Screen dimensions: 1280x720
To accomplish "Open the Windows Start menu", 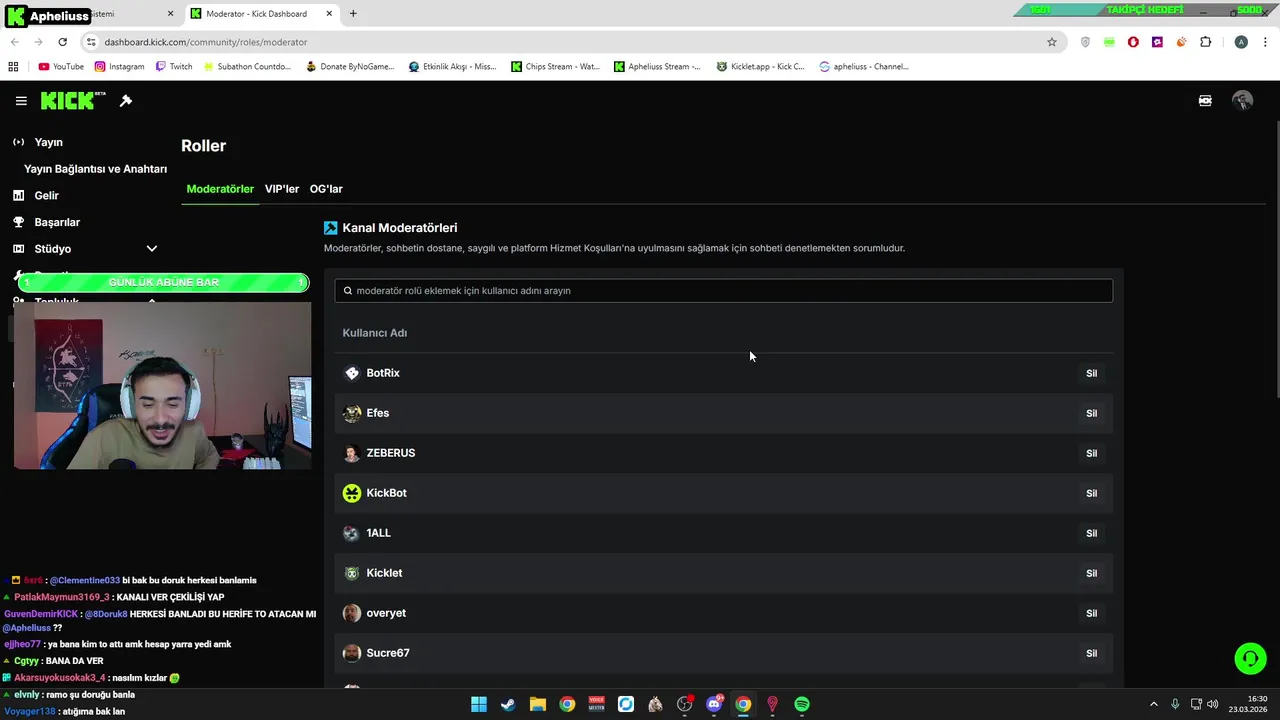I will point(479,704).
